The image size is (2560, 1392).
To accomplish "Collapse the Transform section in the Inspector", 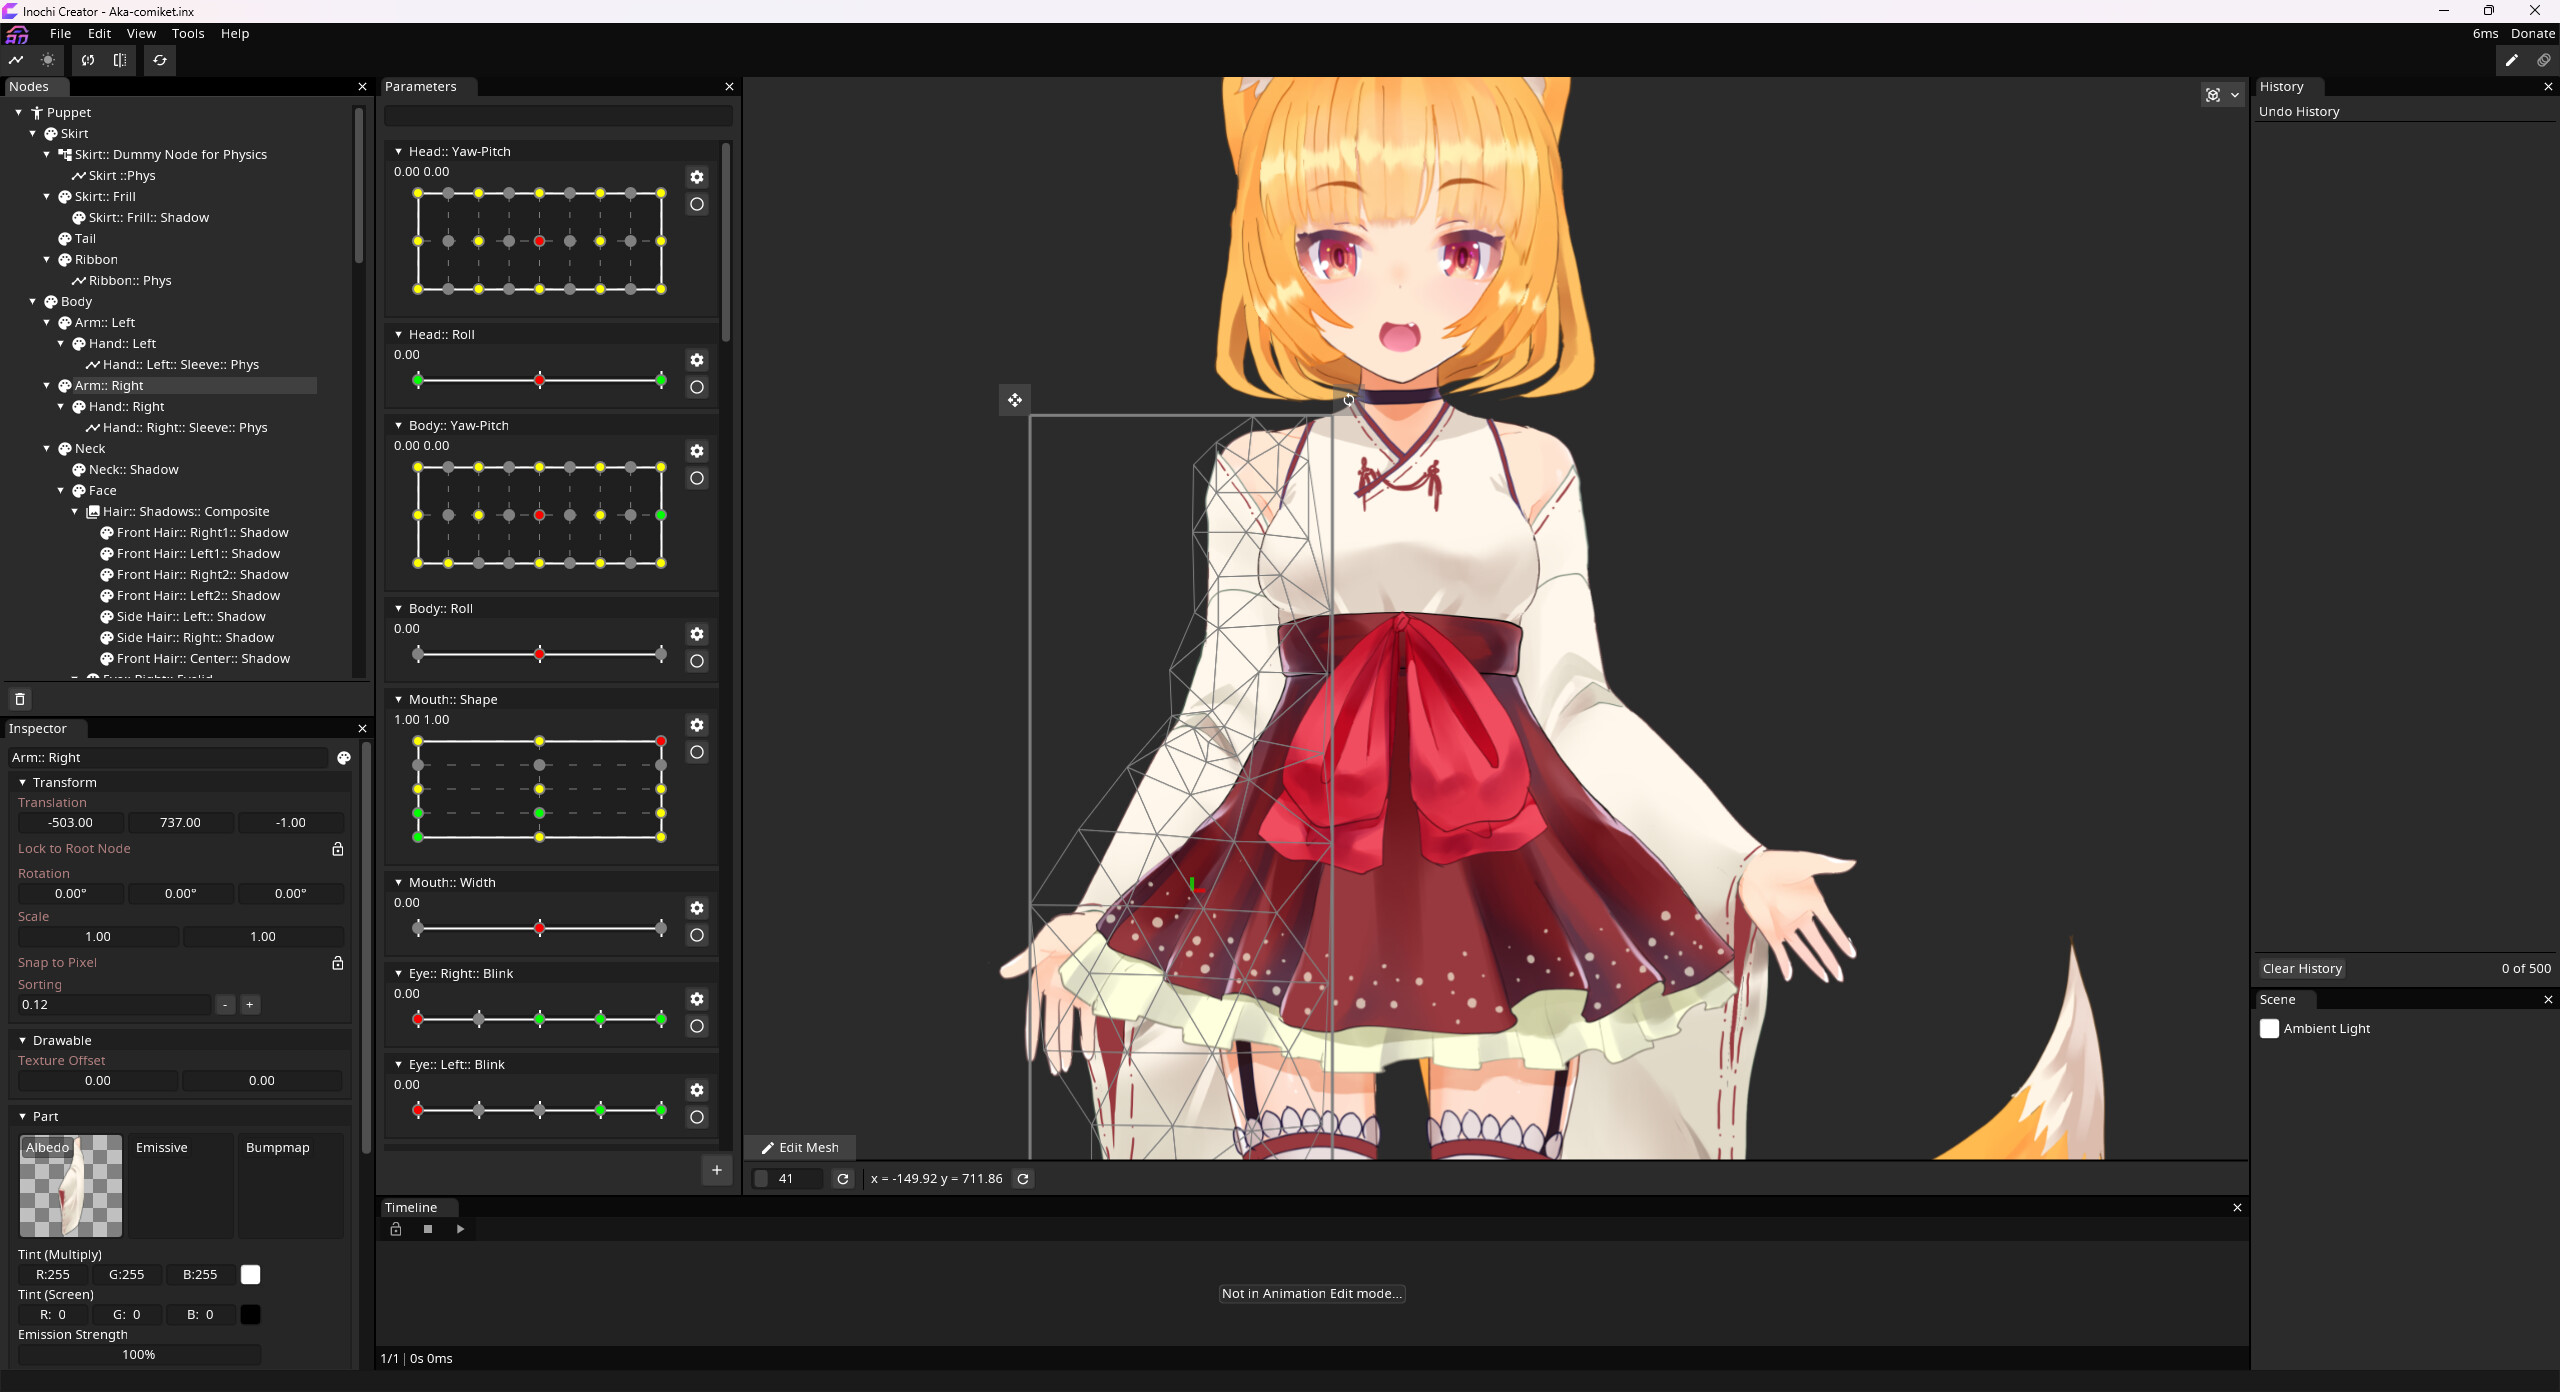I will point(22,782).
